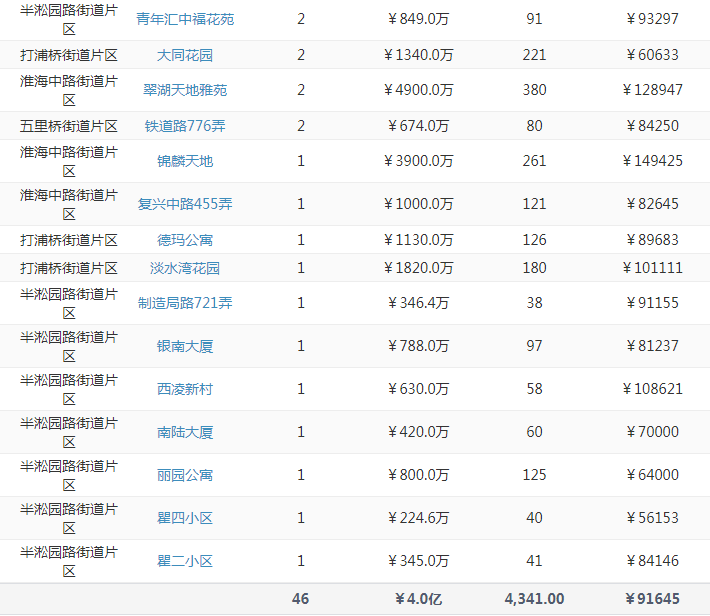
Task: Click the 西凌新村 link
Action: click(185, 389)
